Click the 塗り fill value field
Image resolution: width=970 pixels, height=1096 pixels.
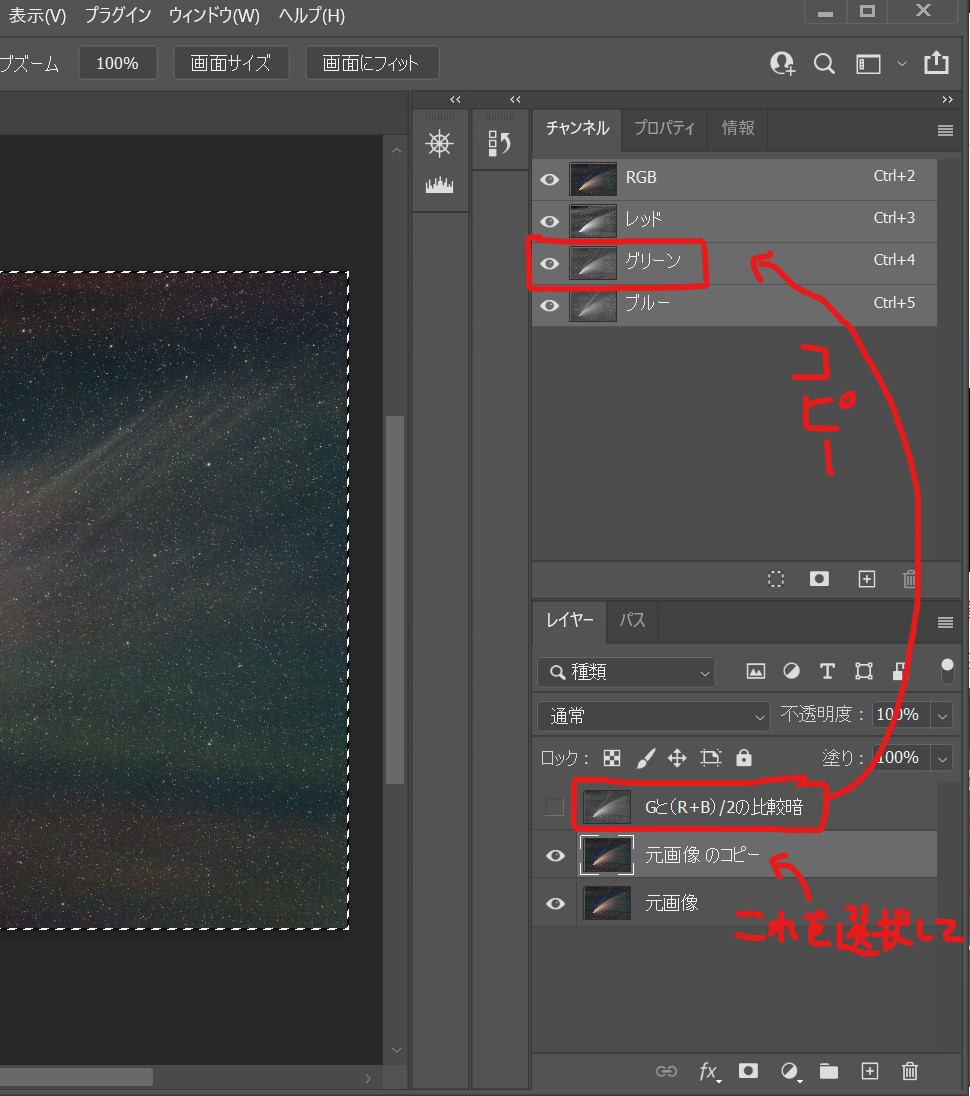point(901,758)
